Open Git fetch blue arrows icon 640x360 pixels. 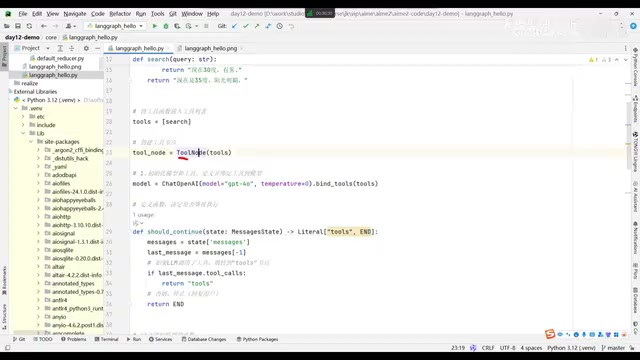[x=268, y=26]
